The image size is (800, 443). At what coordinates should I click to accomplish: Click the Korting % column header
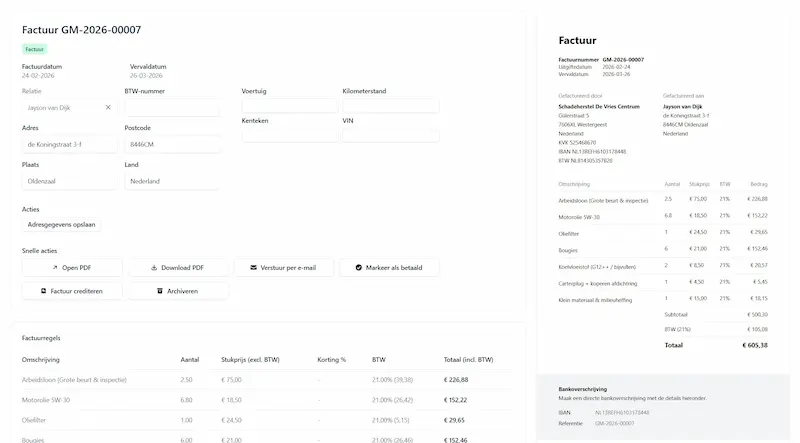332,359
